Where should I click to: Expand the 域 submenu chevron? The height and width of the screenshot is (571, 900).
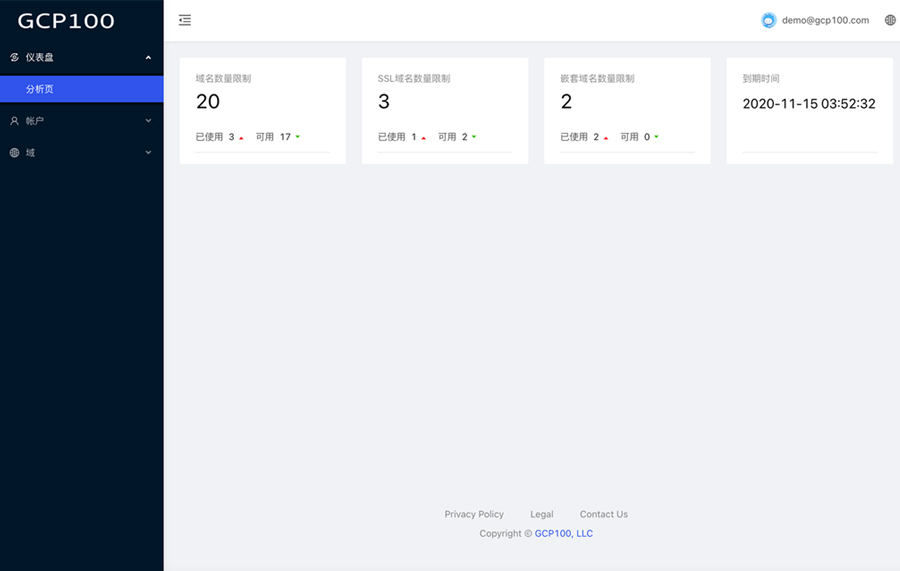click(x=148, y=153)
